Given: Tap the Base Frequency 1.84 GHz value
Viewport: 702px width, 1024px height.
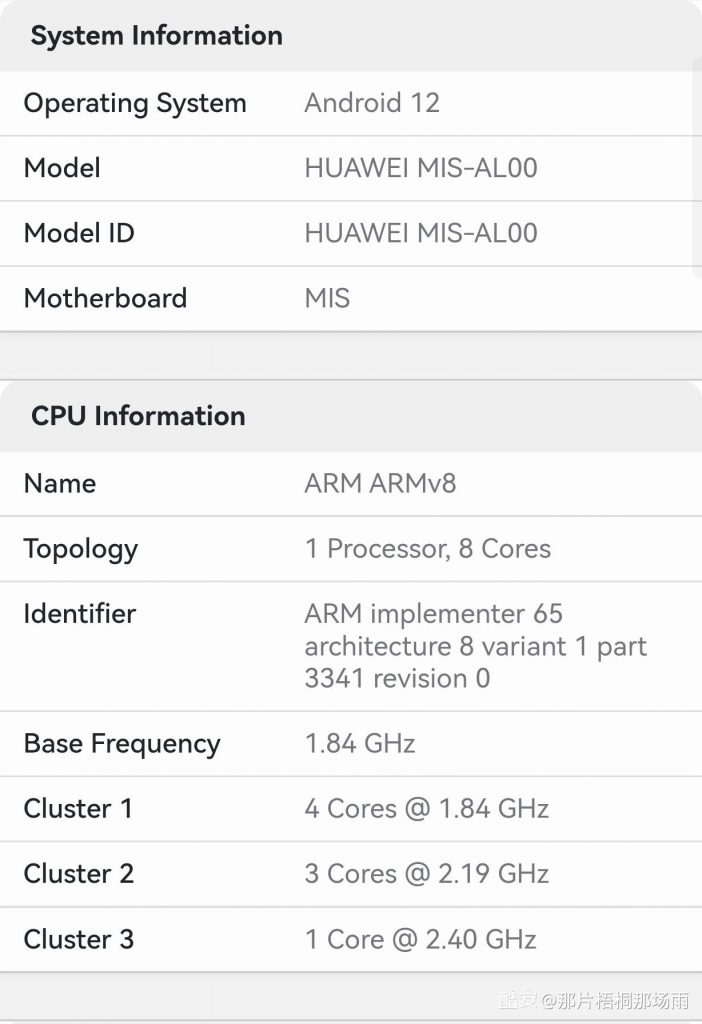Looking at the screenshot, I should pyautogui.click(x=360, y=744).
